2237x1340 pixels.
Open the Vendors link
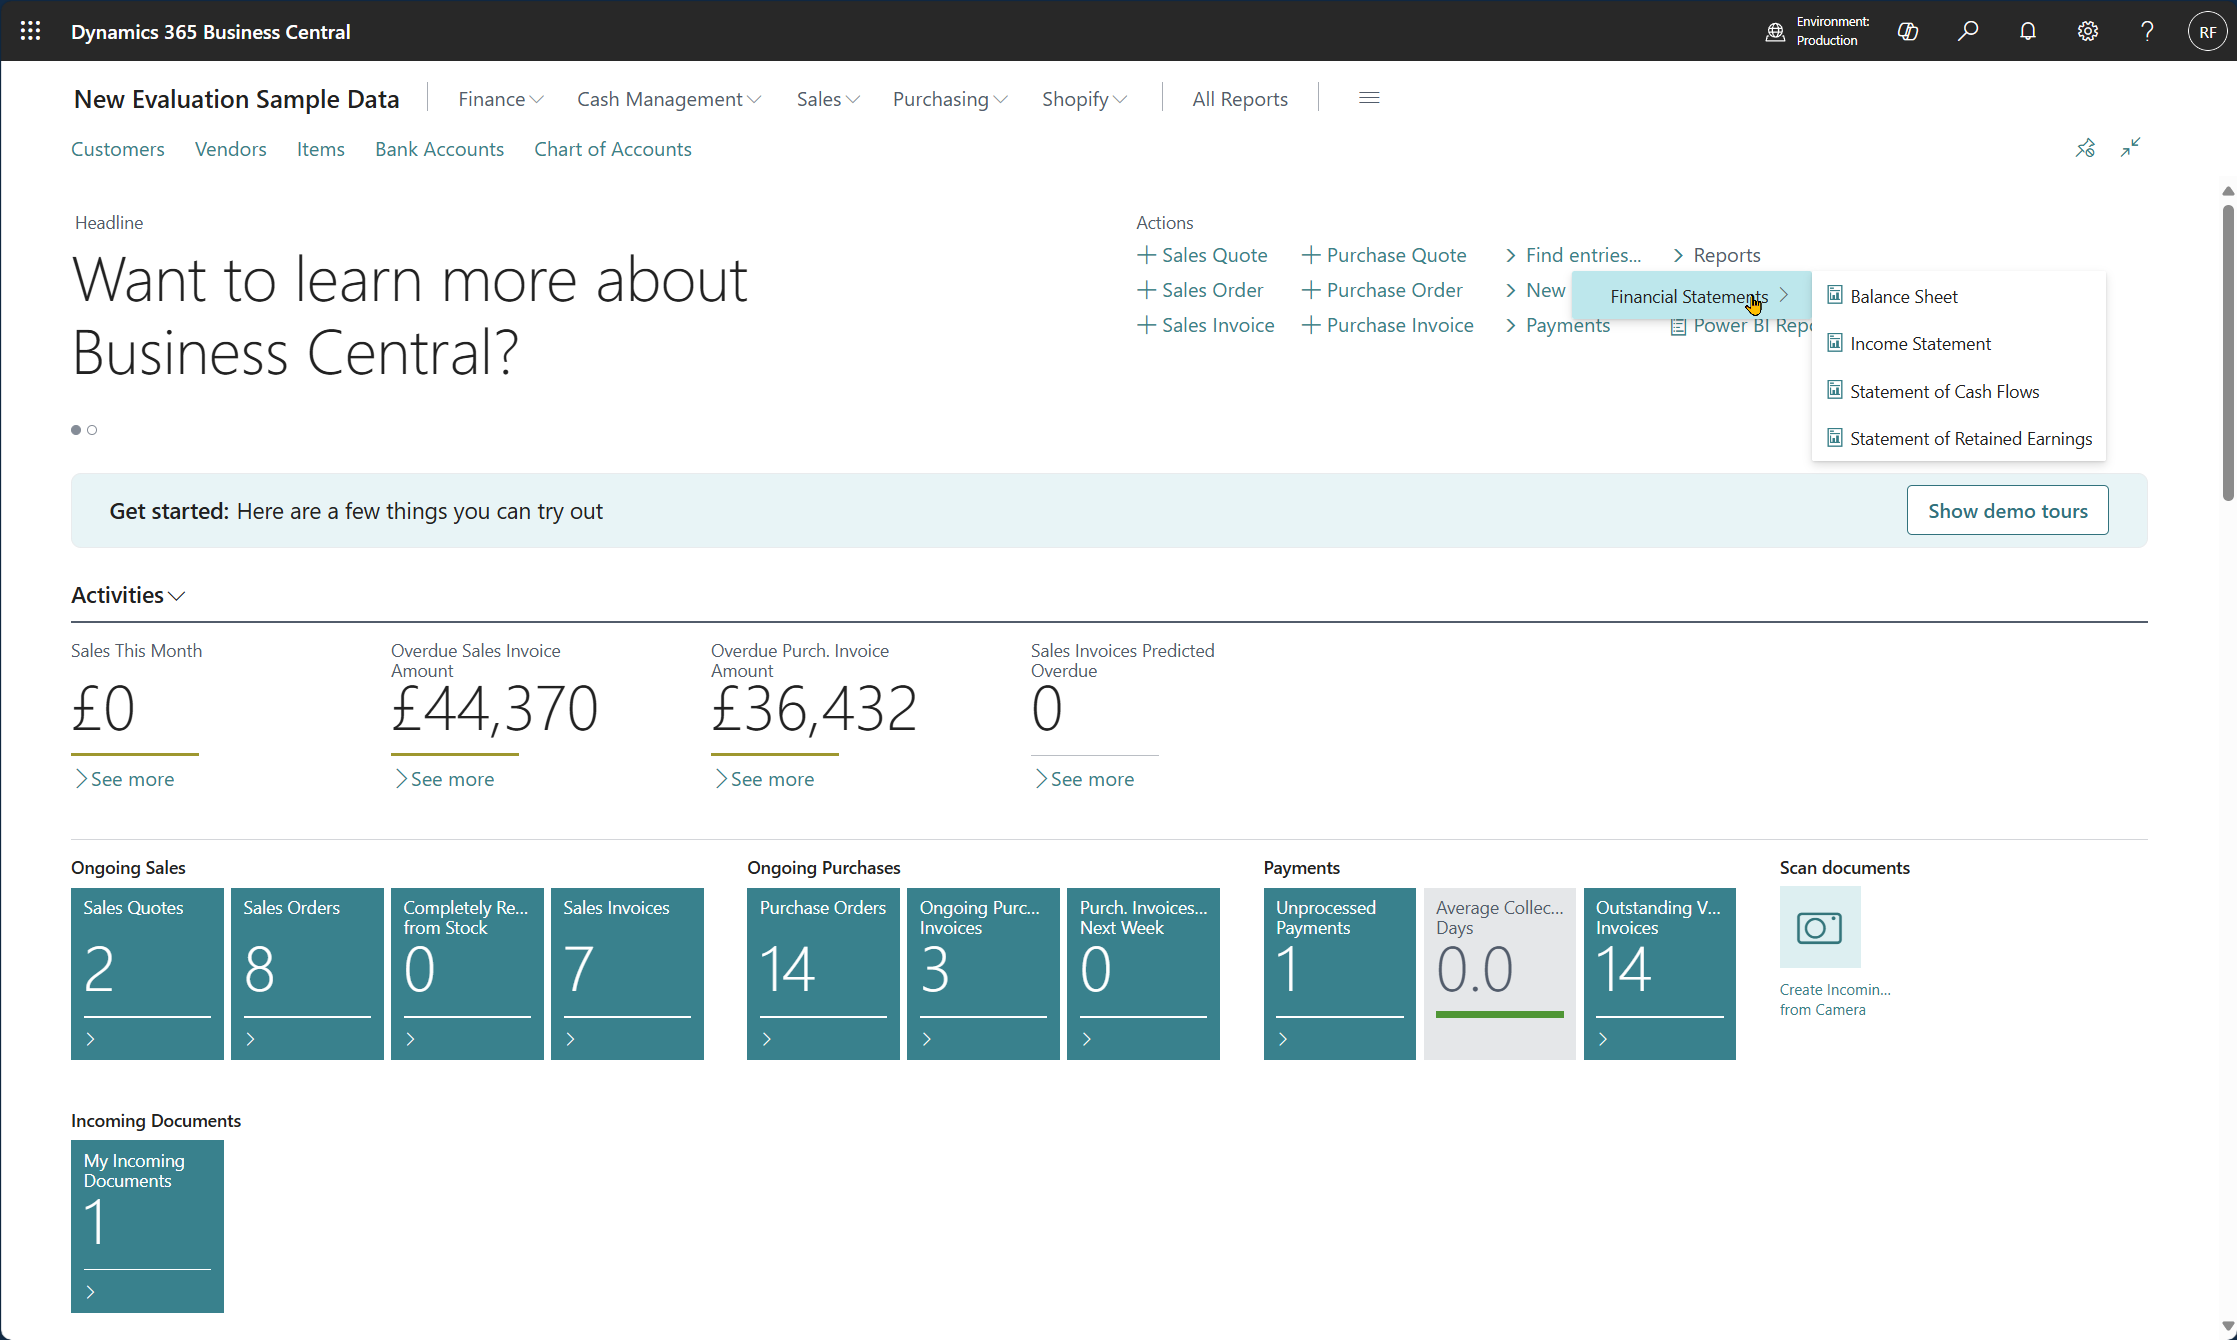click(231, 149)
